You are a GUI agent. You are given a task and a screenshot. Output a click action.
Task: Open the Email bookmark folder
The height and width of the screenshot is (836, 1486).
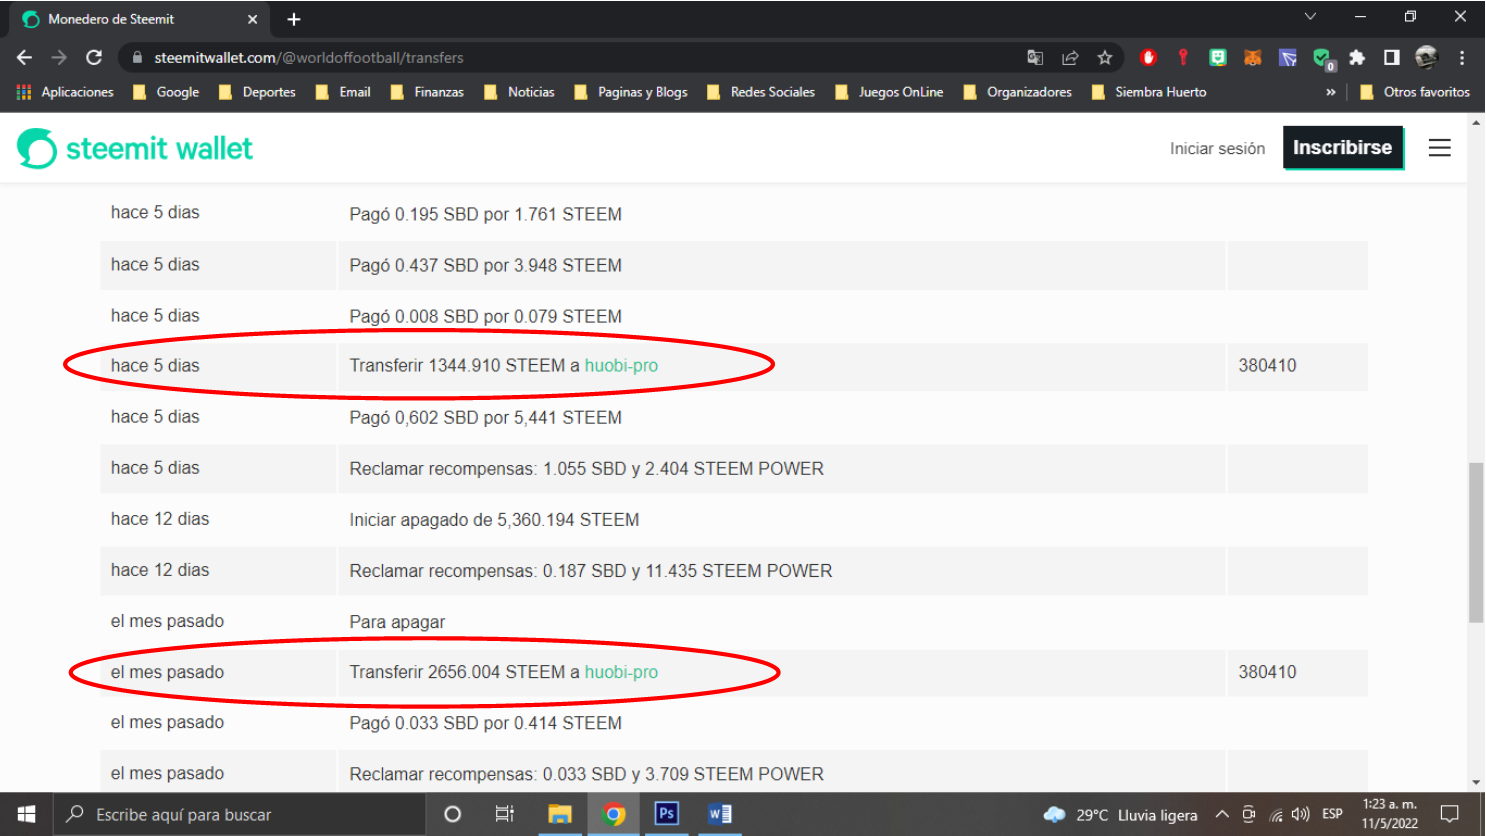click(x=343, y=92)
